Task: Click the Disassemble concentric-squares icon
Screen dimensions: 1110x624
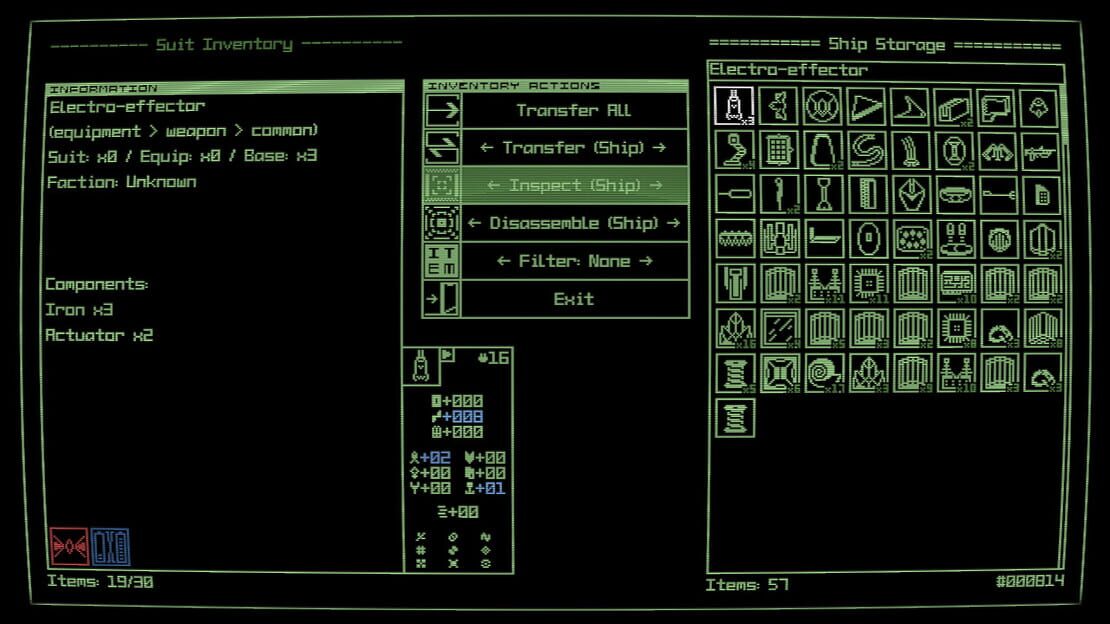Action: point(442,223)
